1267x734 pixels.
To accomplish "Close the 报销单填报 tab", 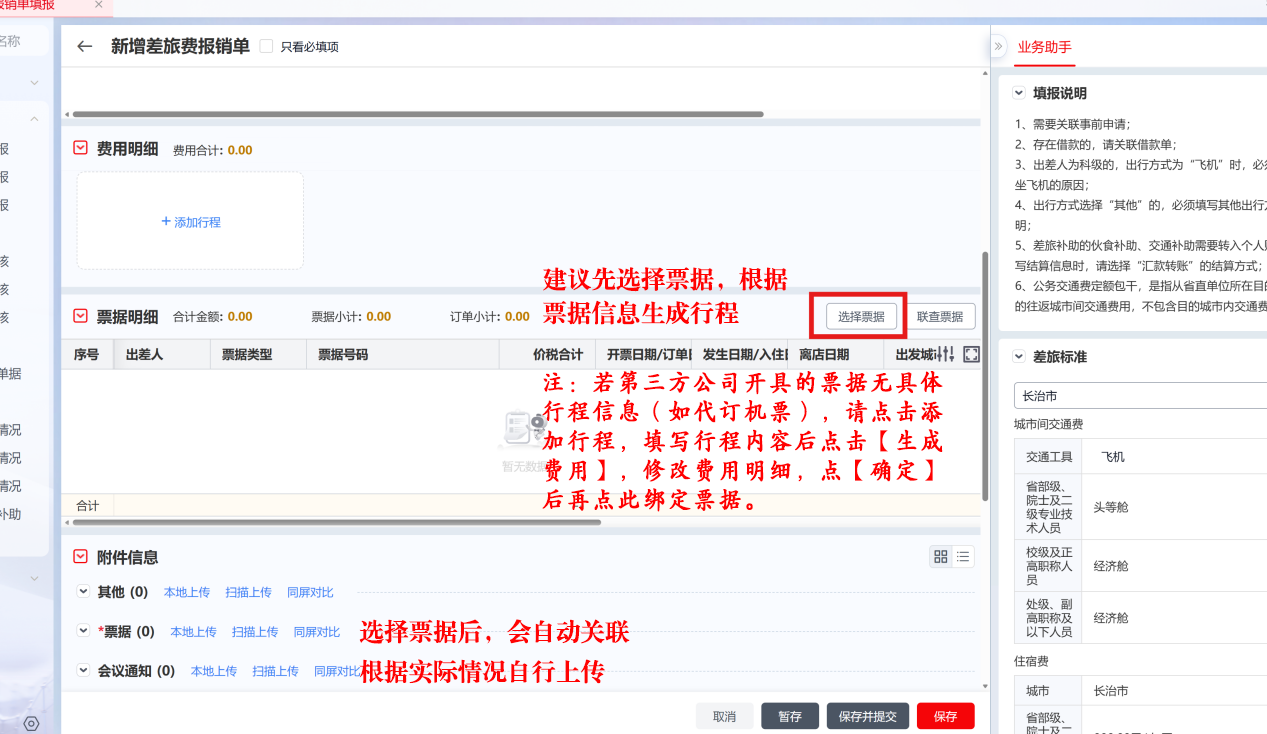I will pyautogui.click(x=98, y=5).
